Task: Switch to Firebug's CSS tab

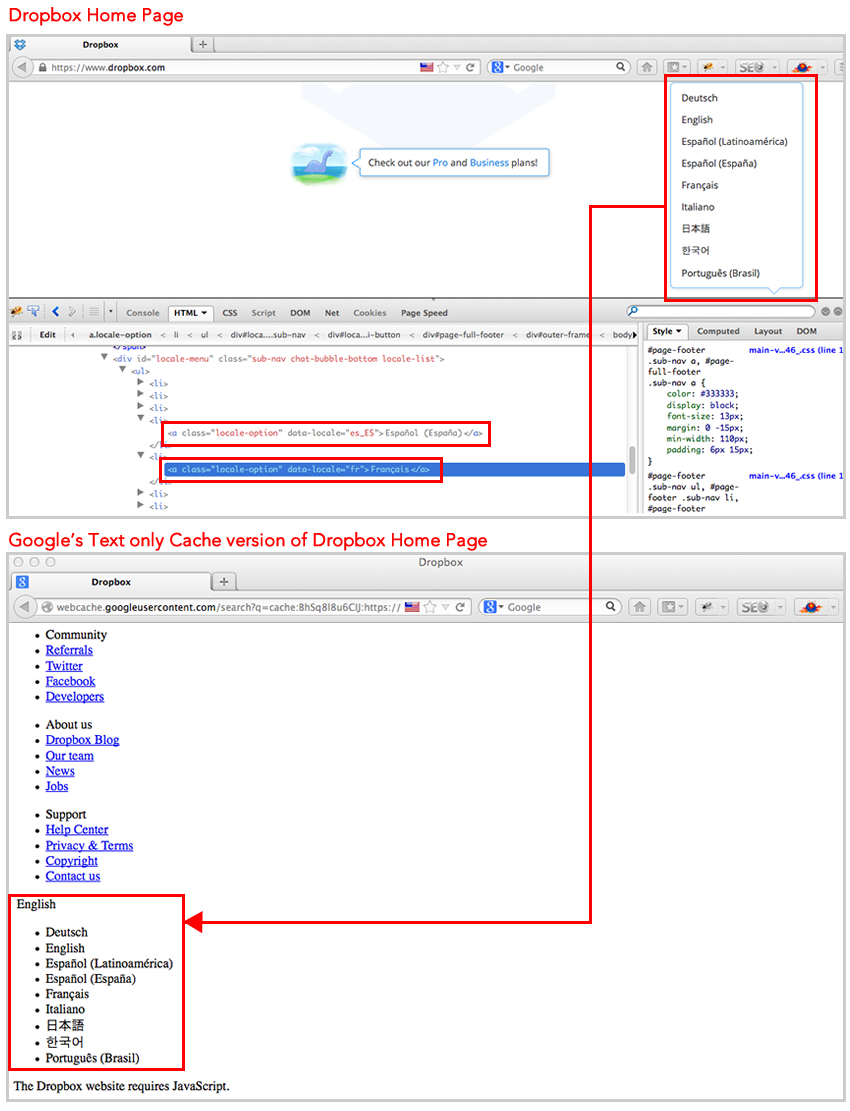Action: [x=230, y=312]
